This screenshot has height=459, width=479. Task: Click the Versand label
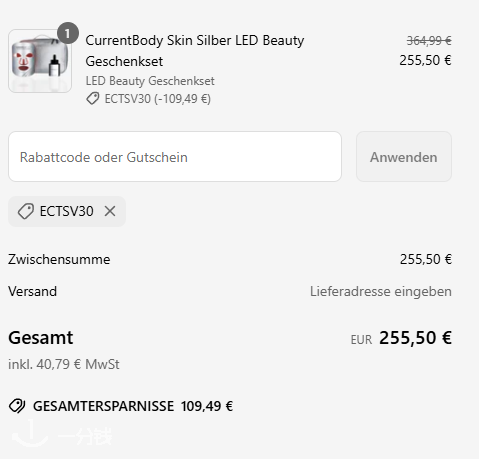coord(32,291)
